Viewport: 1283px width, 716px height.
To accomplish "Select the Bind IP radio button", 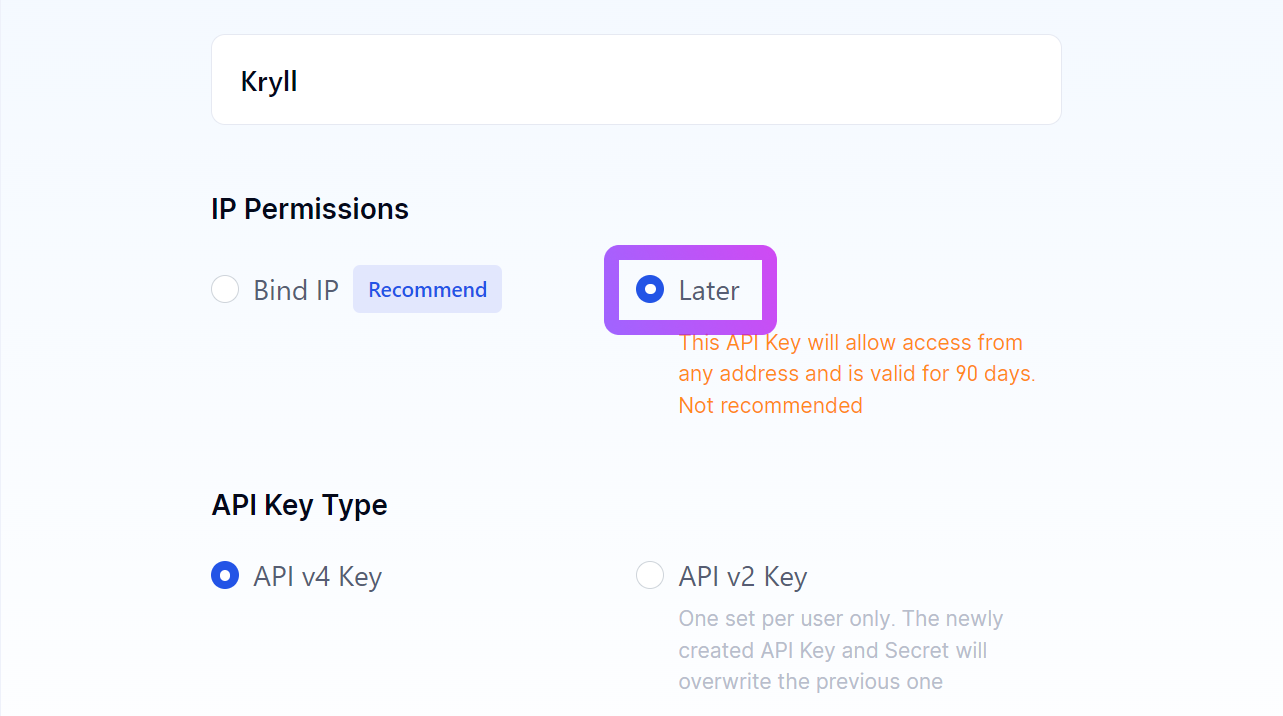I will click(225, 290).
